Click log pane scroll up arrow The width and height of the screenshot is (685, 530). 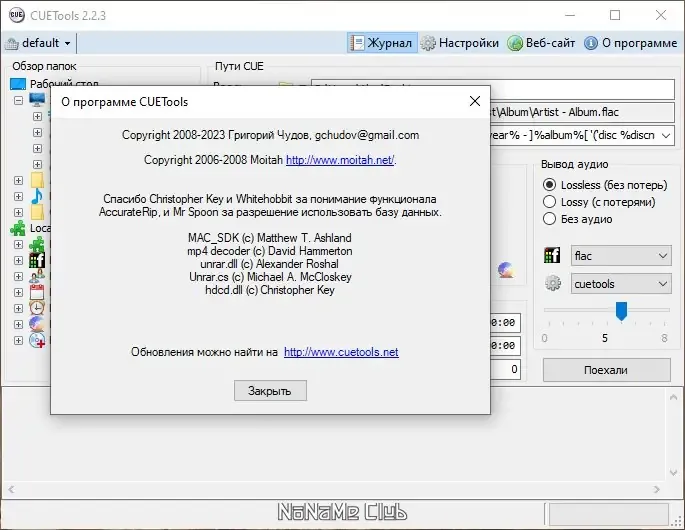[x=673, y=397]
